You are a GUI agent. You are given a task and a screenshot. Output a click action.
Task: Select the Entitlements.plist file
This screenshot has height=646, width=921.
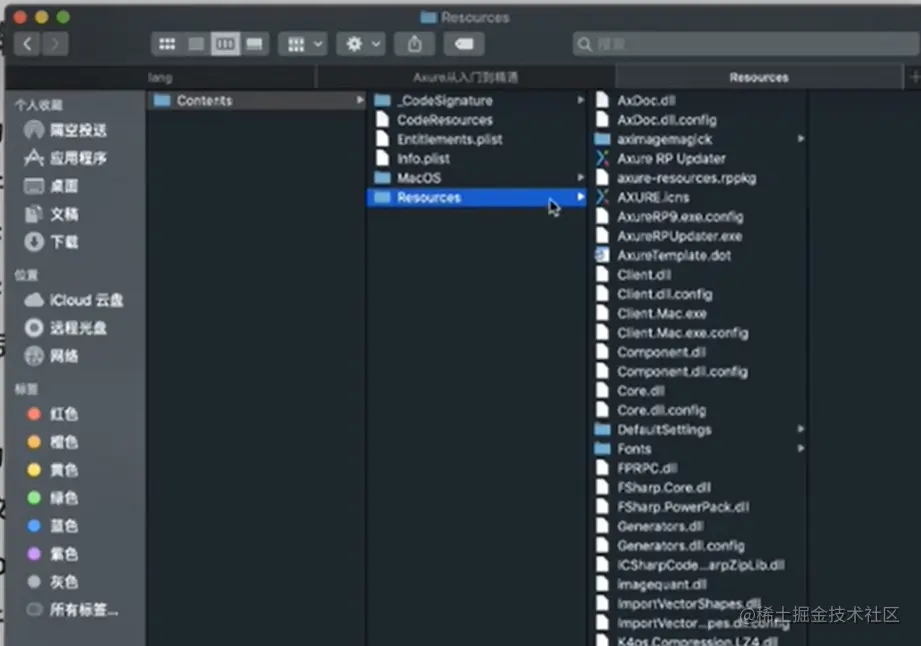coord(476,139)
